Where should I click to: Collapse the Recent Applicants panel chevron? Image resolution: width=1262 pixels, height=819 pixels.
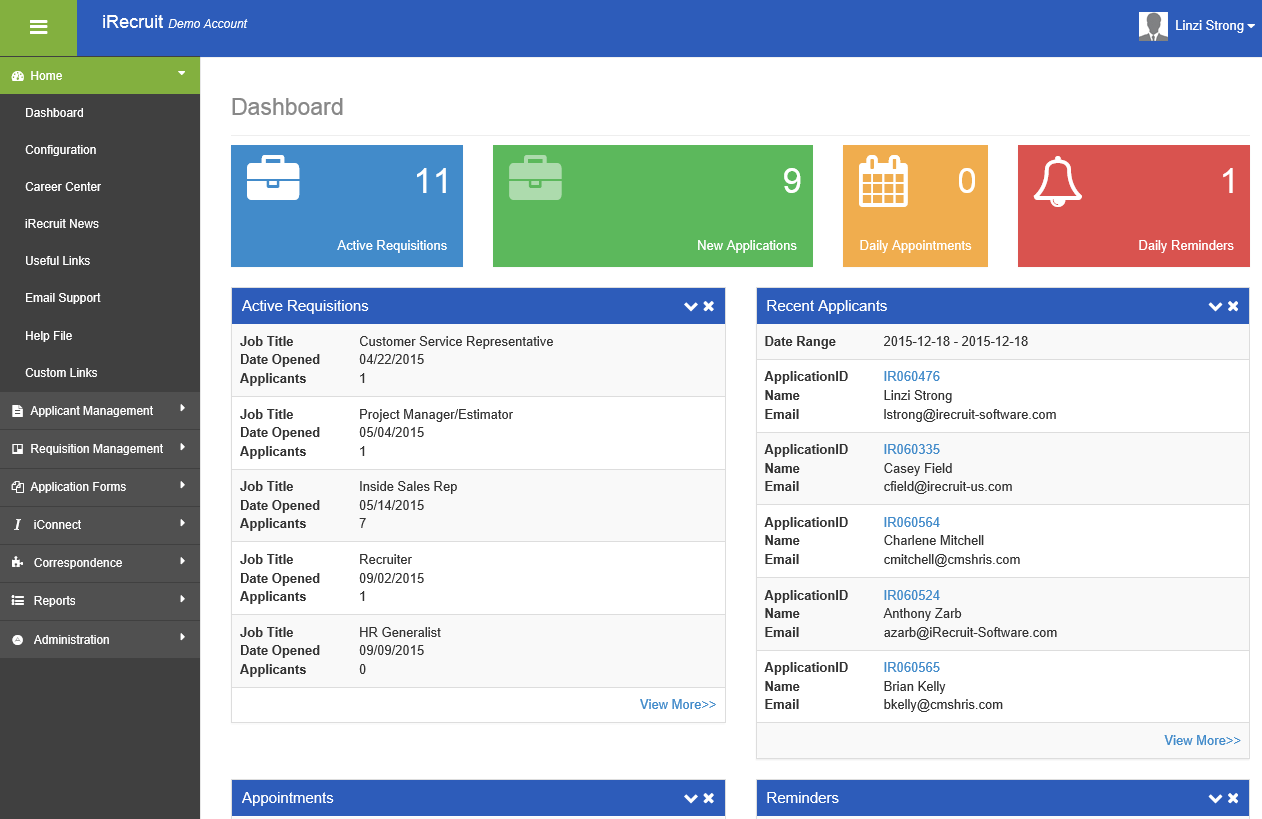(x=1215, y=306)
